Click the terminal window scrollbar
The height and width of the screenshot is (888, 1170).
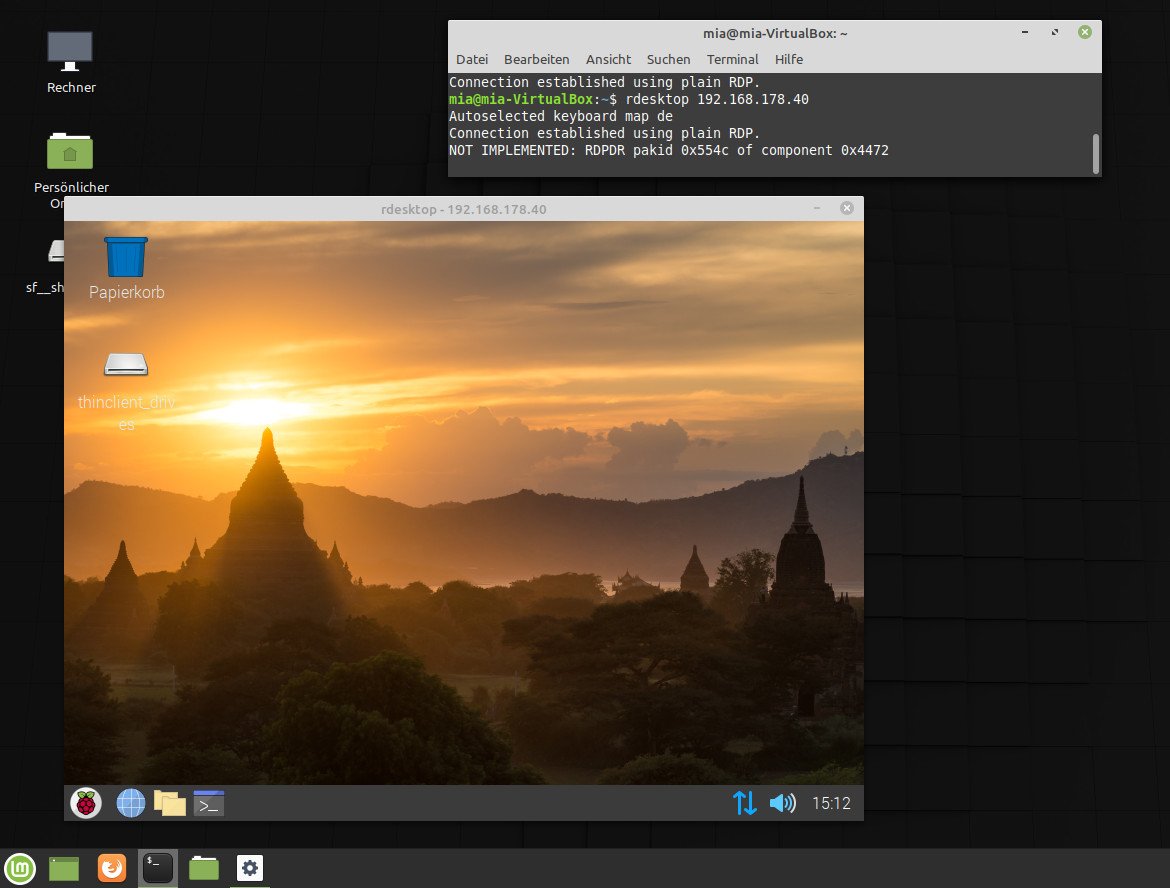(x=1095, y=154)
